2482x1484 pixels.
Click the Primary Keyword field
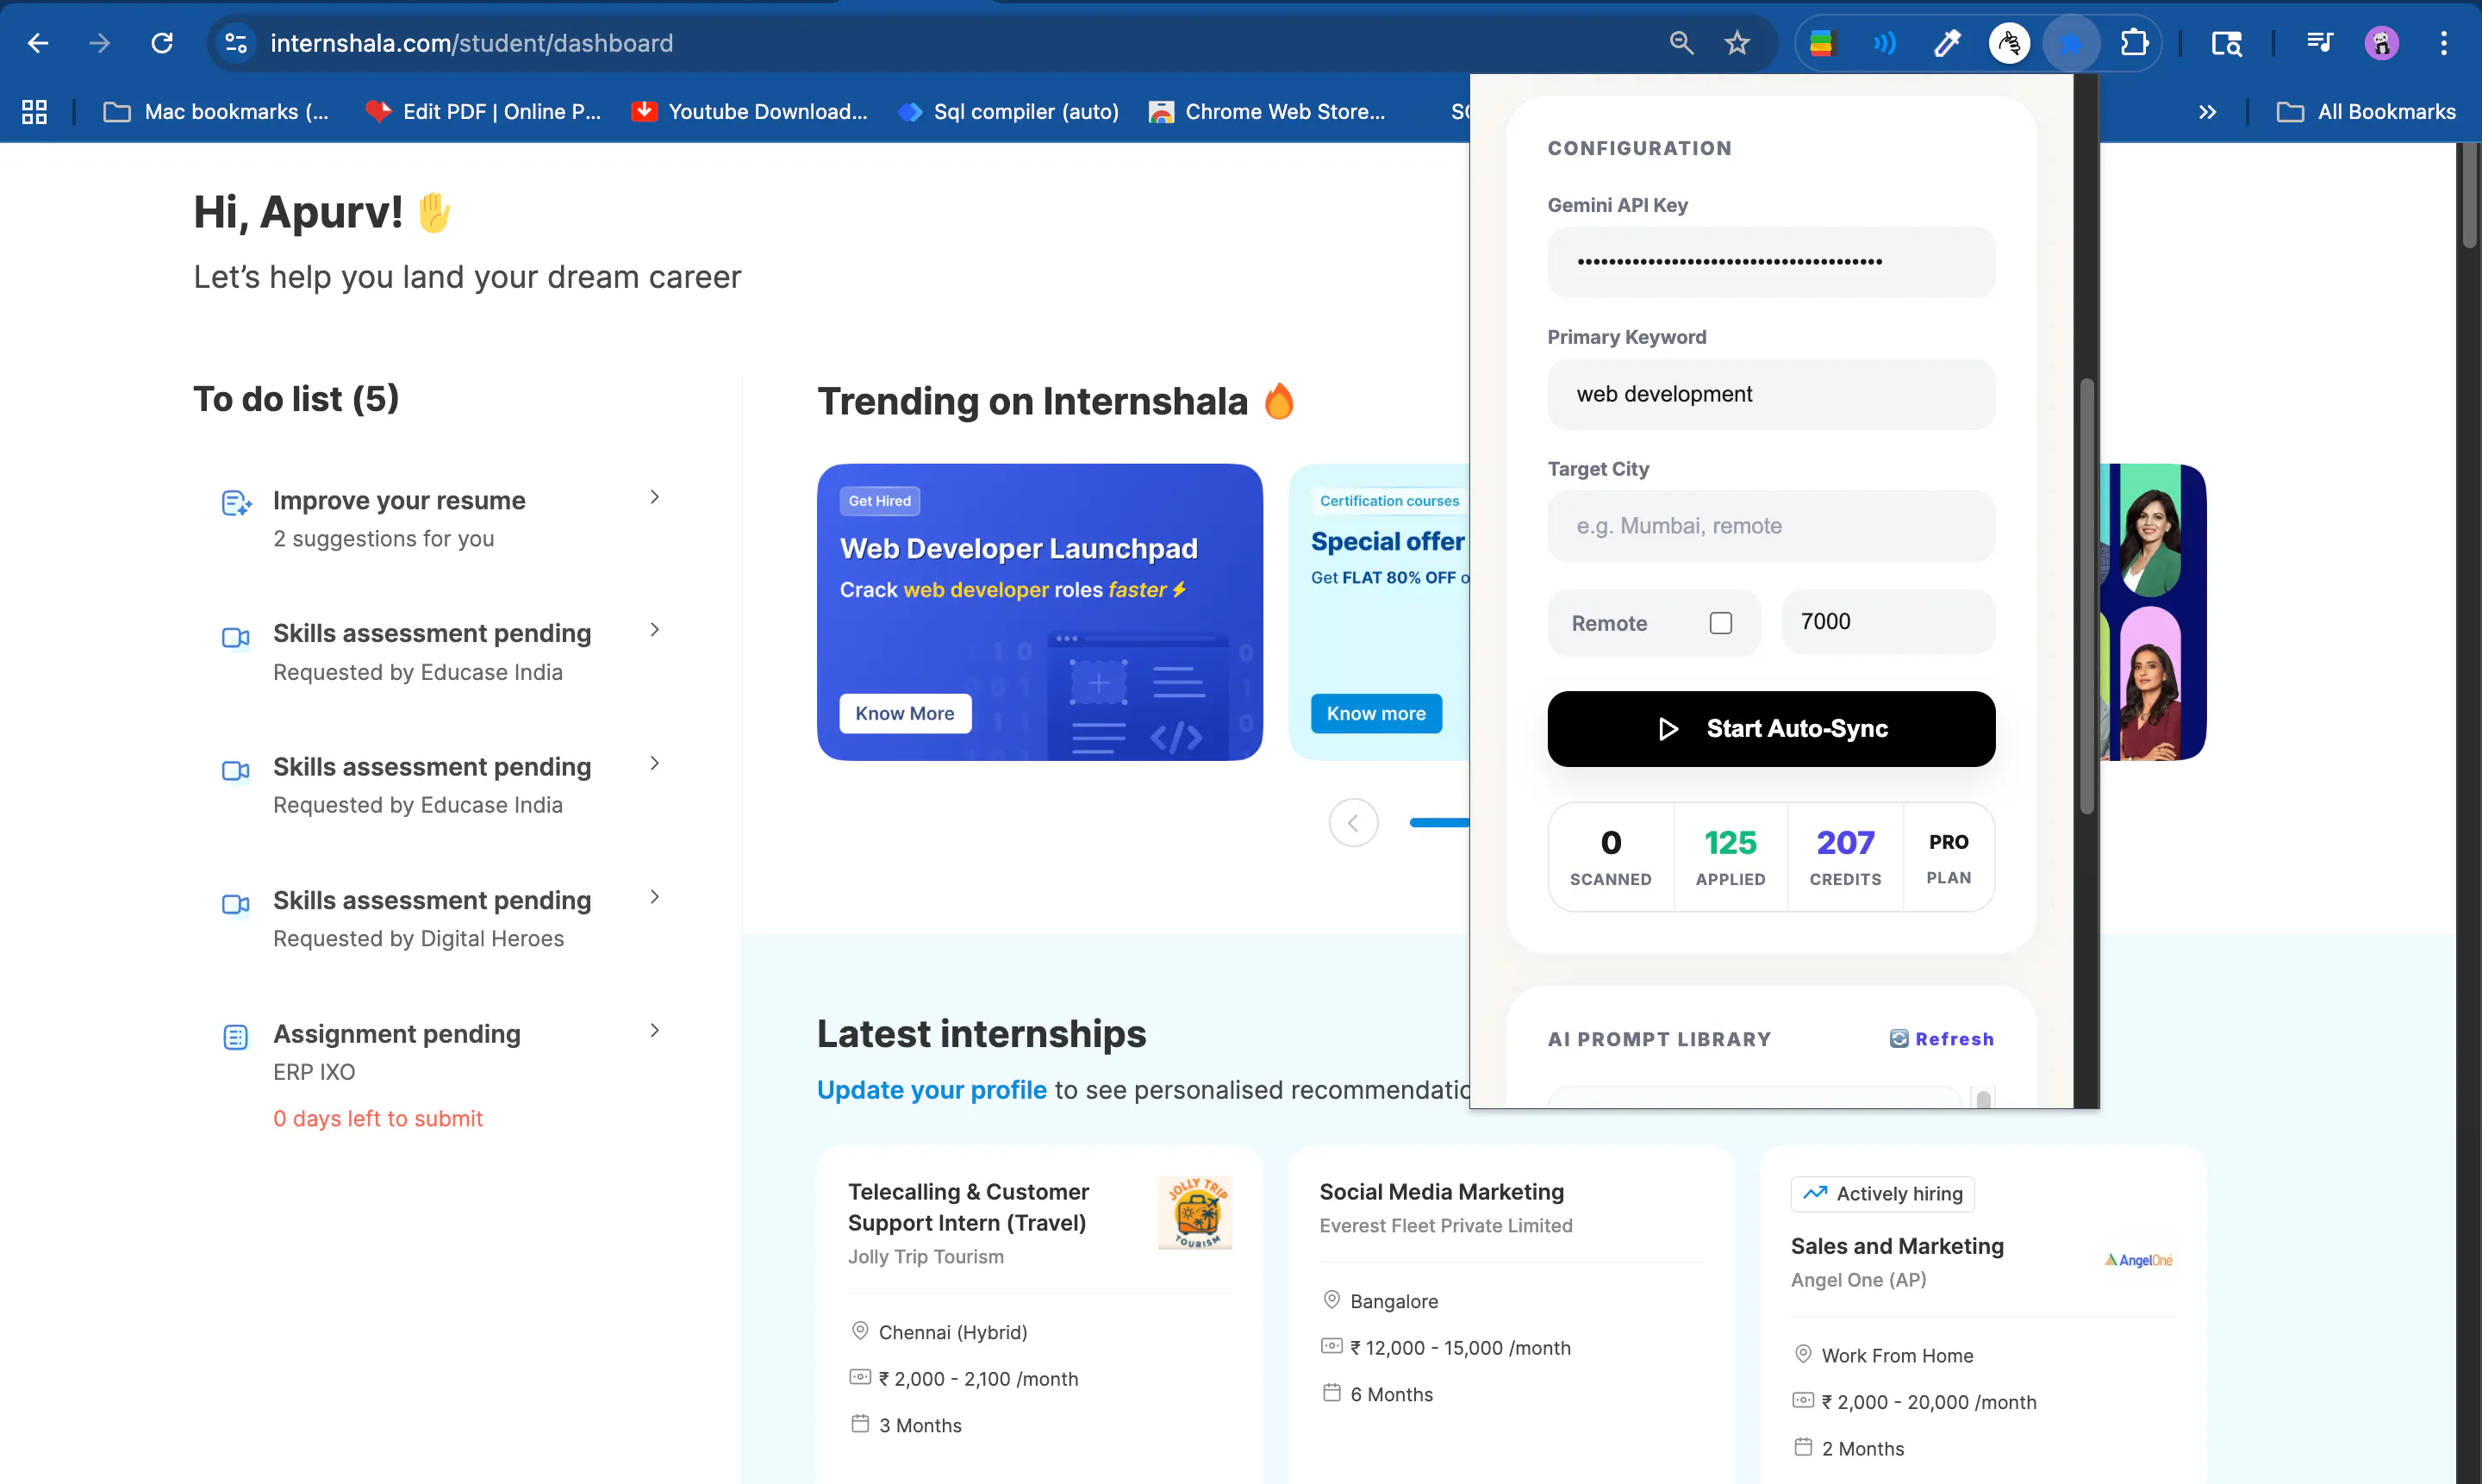click(1770, 394)
